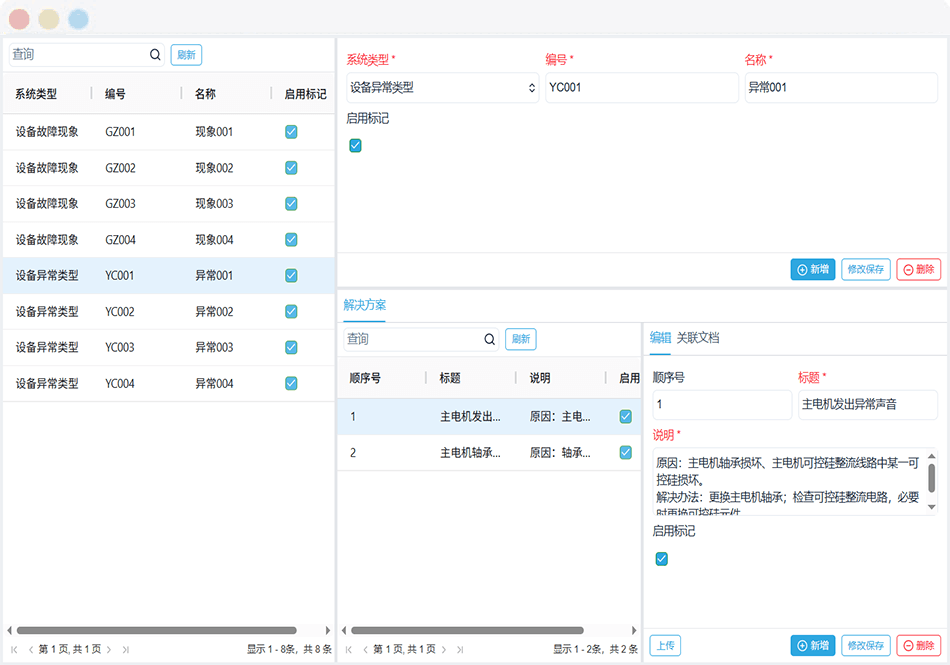Click the top 修改保存 button
Viewport: 950px width, 665px height.
865,269
